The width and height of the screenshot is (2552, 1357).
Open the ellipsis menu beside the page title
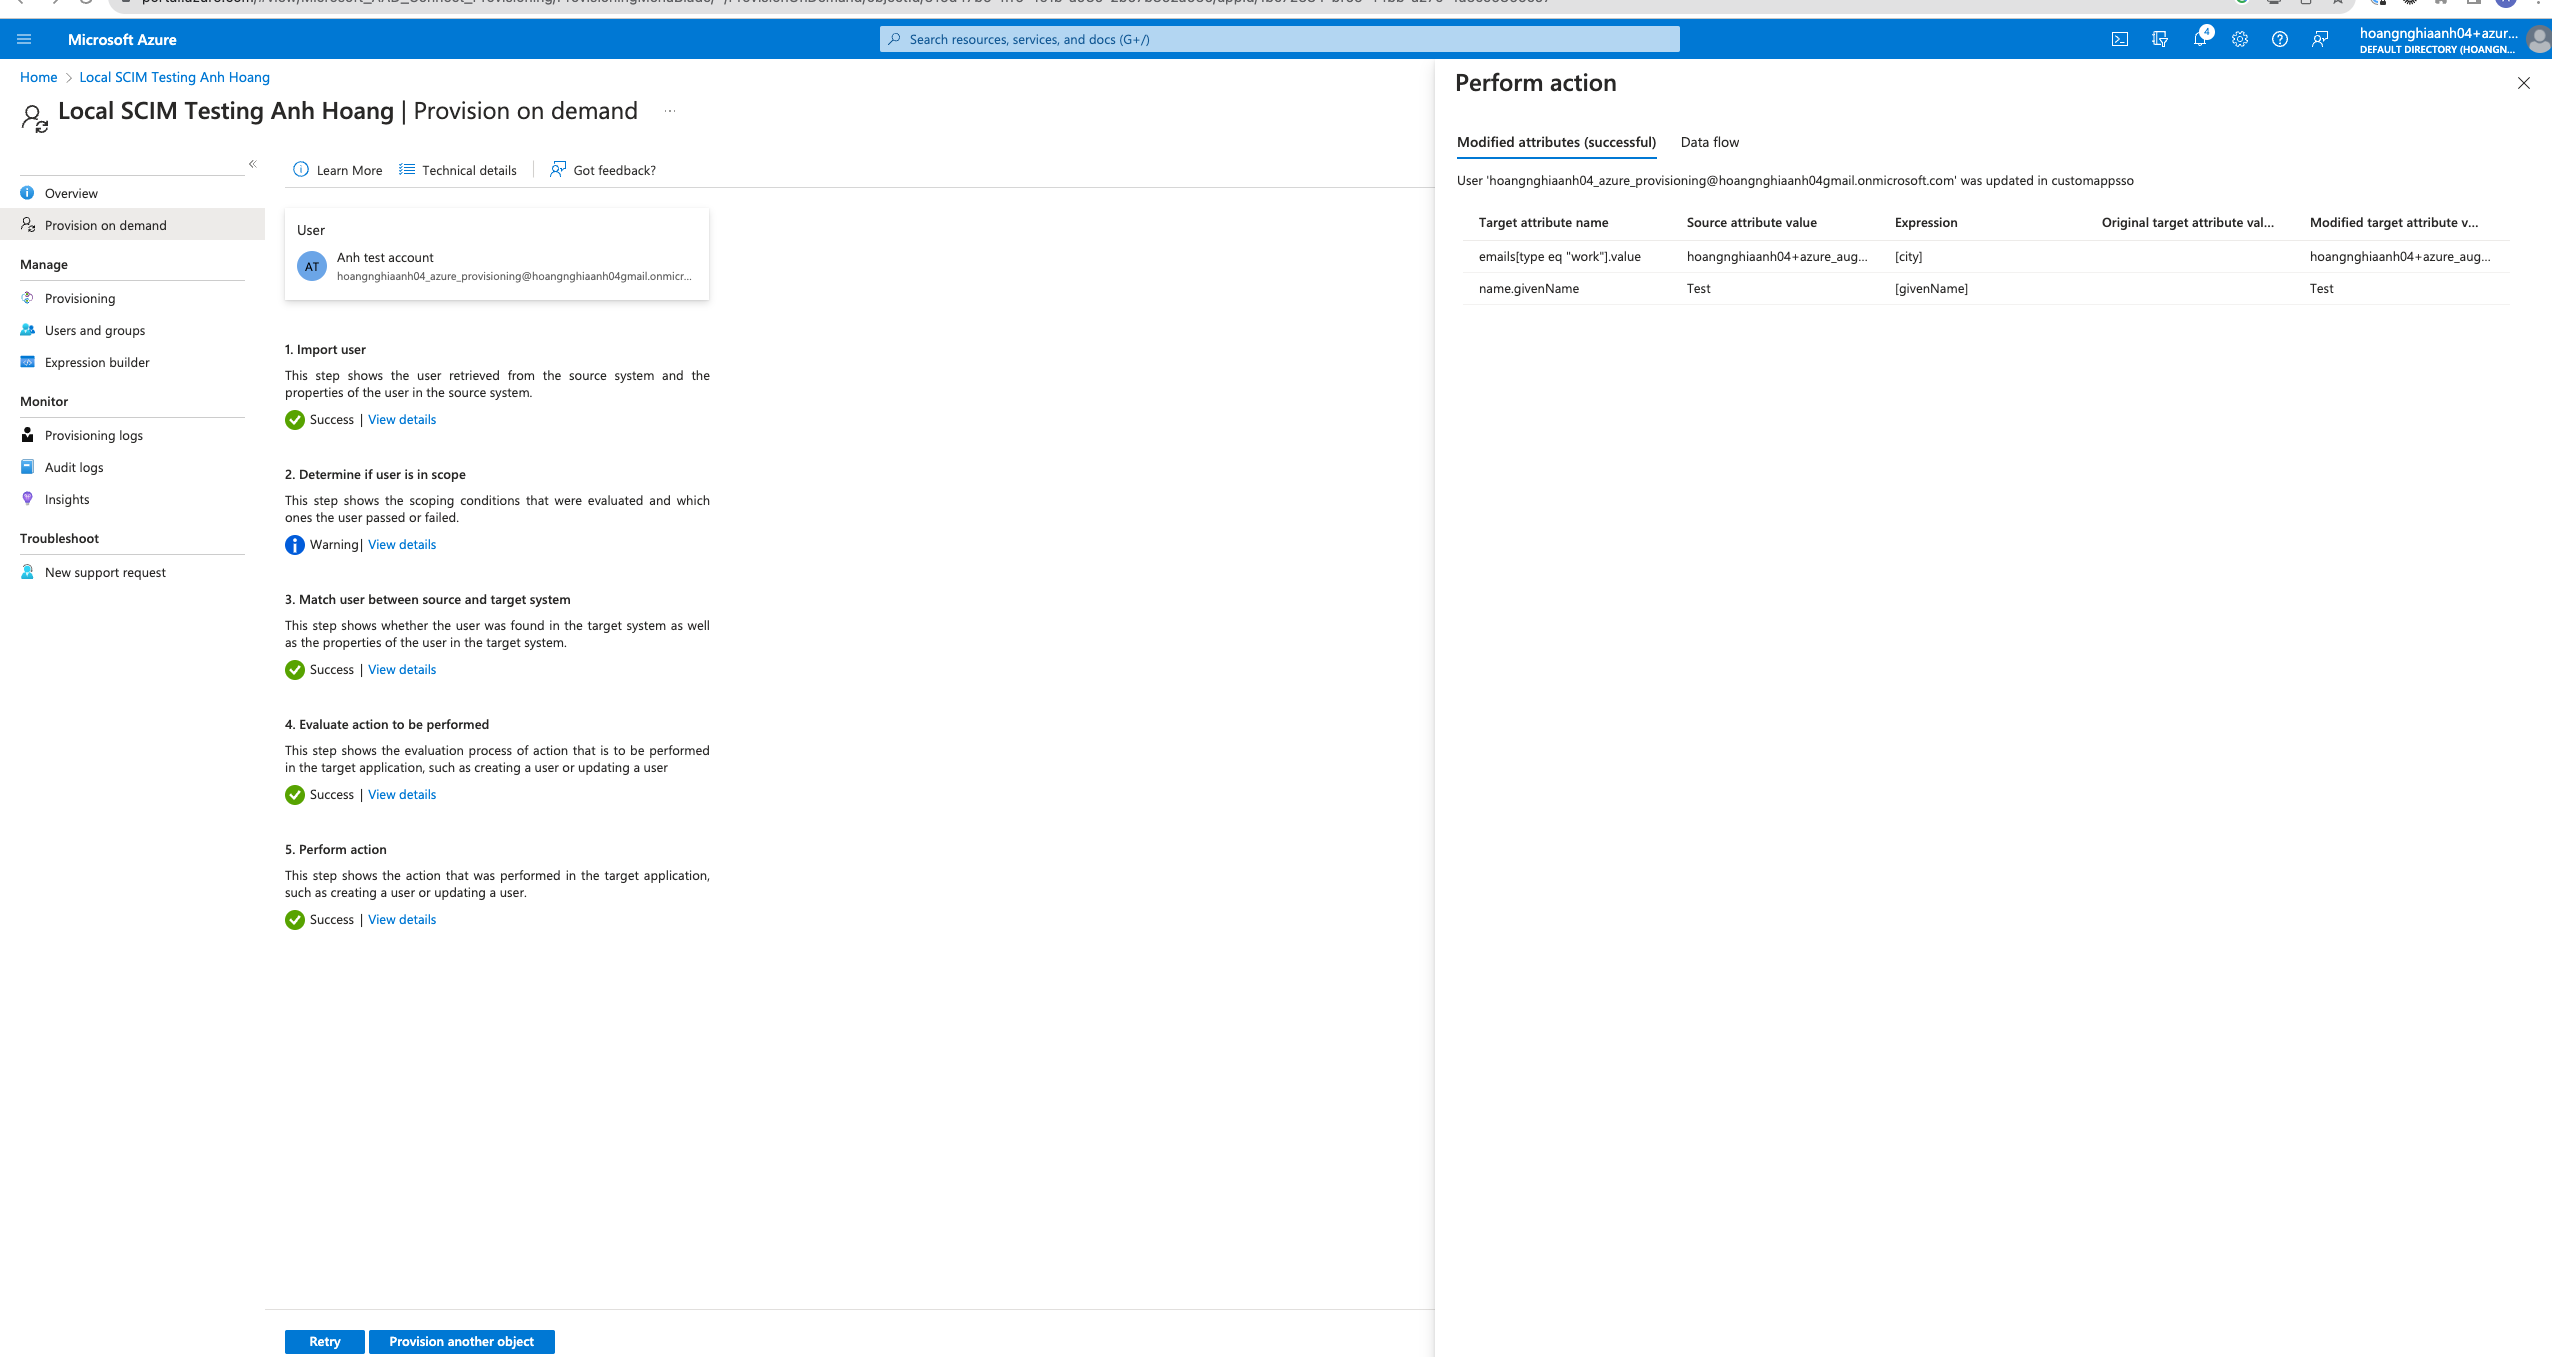[x=670, y=111]
